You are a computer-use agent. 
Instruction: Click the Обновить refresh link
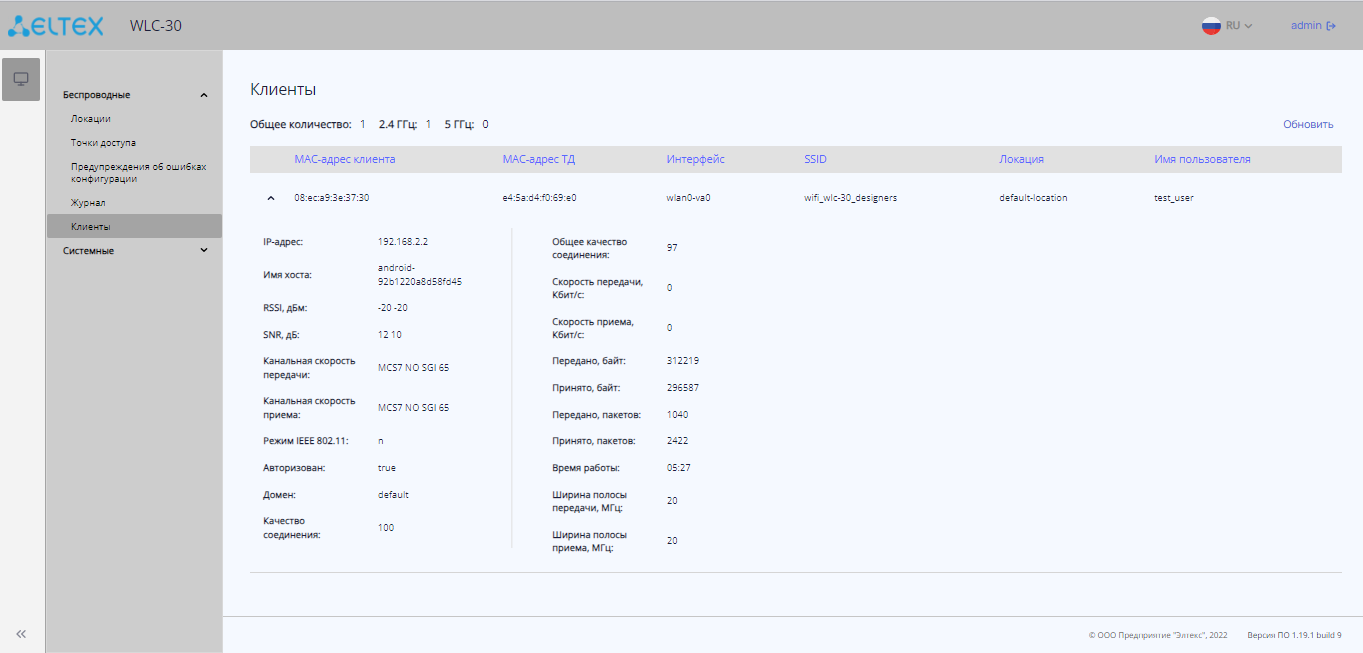click(x=1308, y=125)
